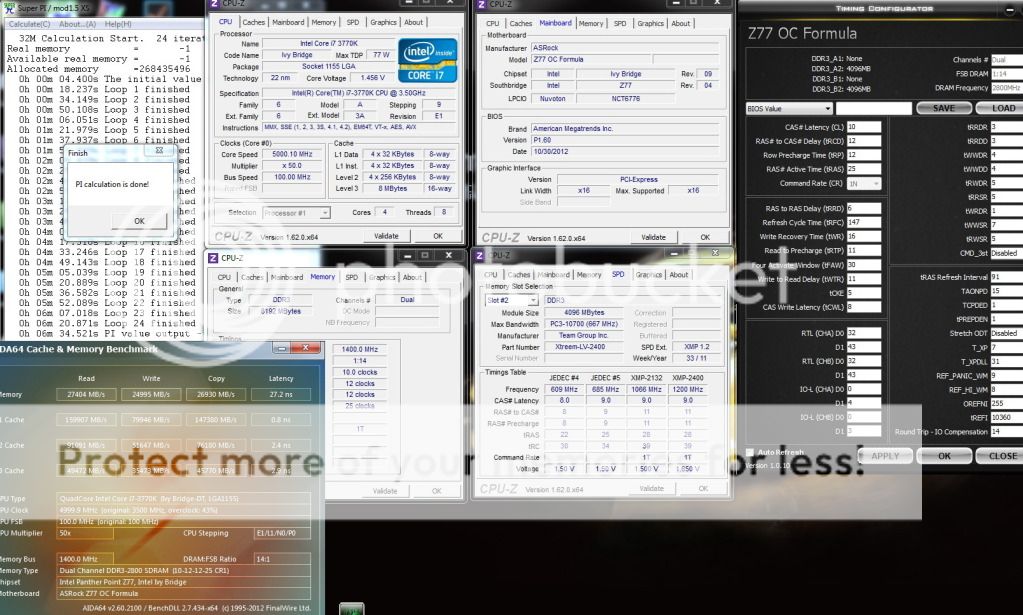1023x615 pixels.
Task: Open the Command Rate (CR) dropdown
Action: 864,183
